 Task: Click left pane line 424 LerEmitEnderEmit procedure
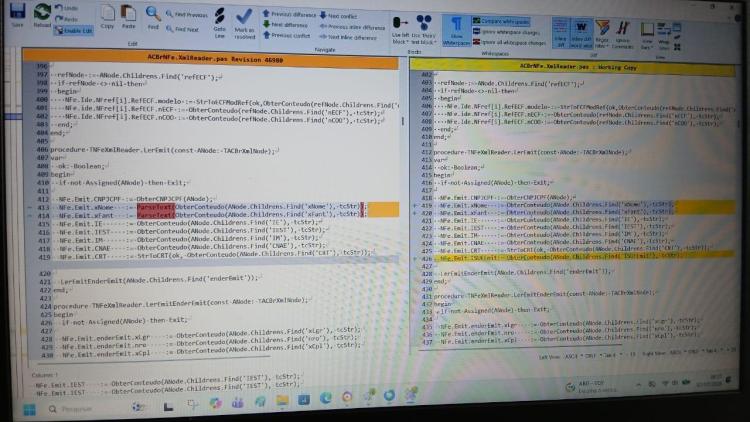pyautogui.click(x=180, y=303)
